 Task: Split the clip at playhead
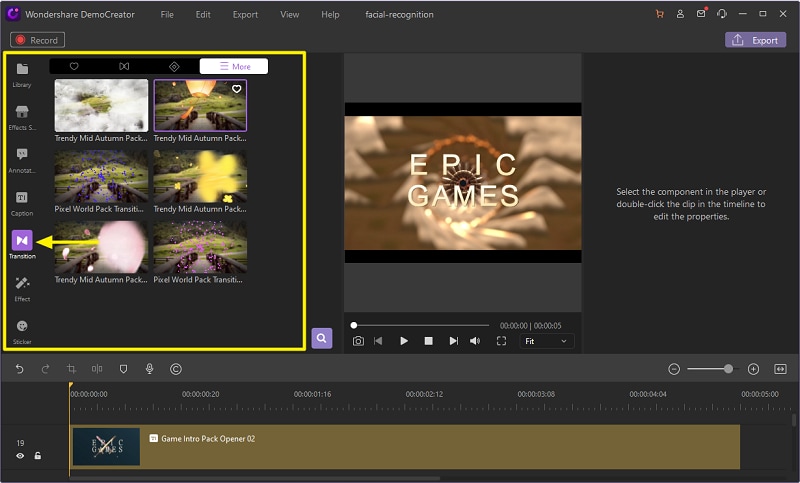coord(97,369)
